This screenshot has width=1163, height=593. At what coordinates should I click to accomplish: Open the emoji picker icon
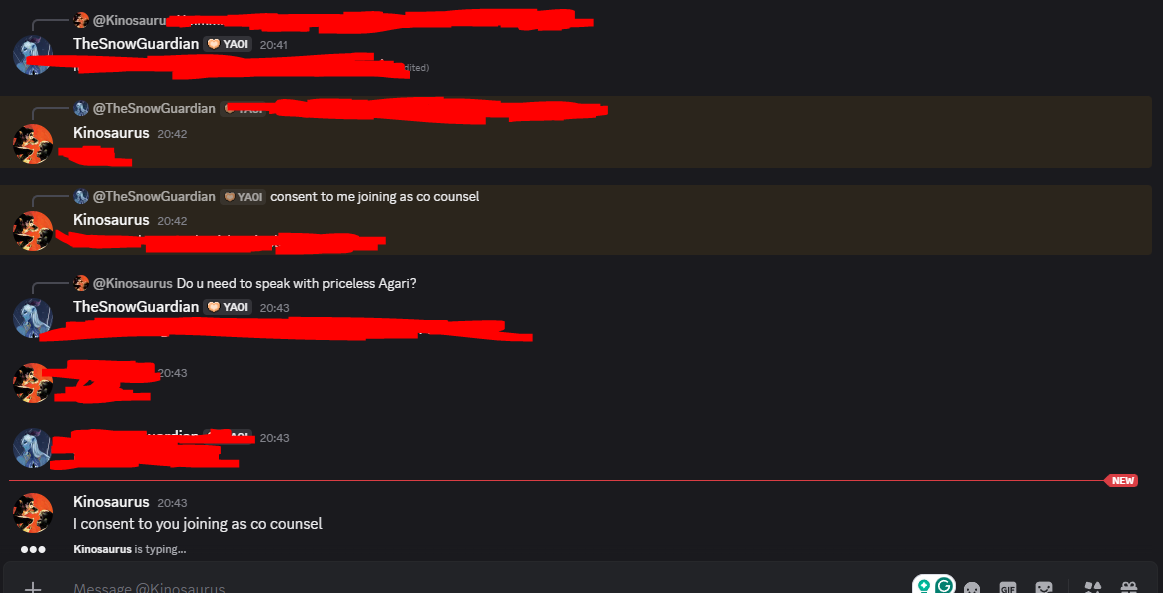972,588
